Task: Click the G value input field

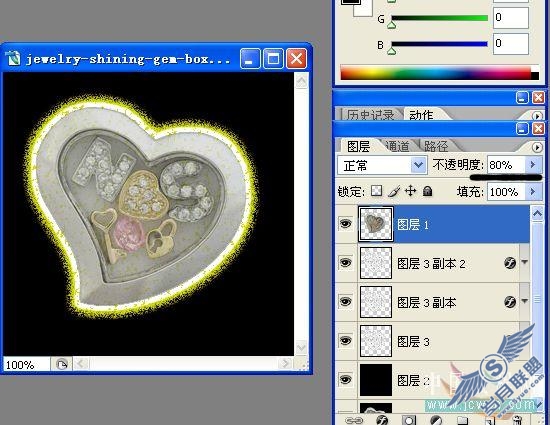Action: point(510,17)
